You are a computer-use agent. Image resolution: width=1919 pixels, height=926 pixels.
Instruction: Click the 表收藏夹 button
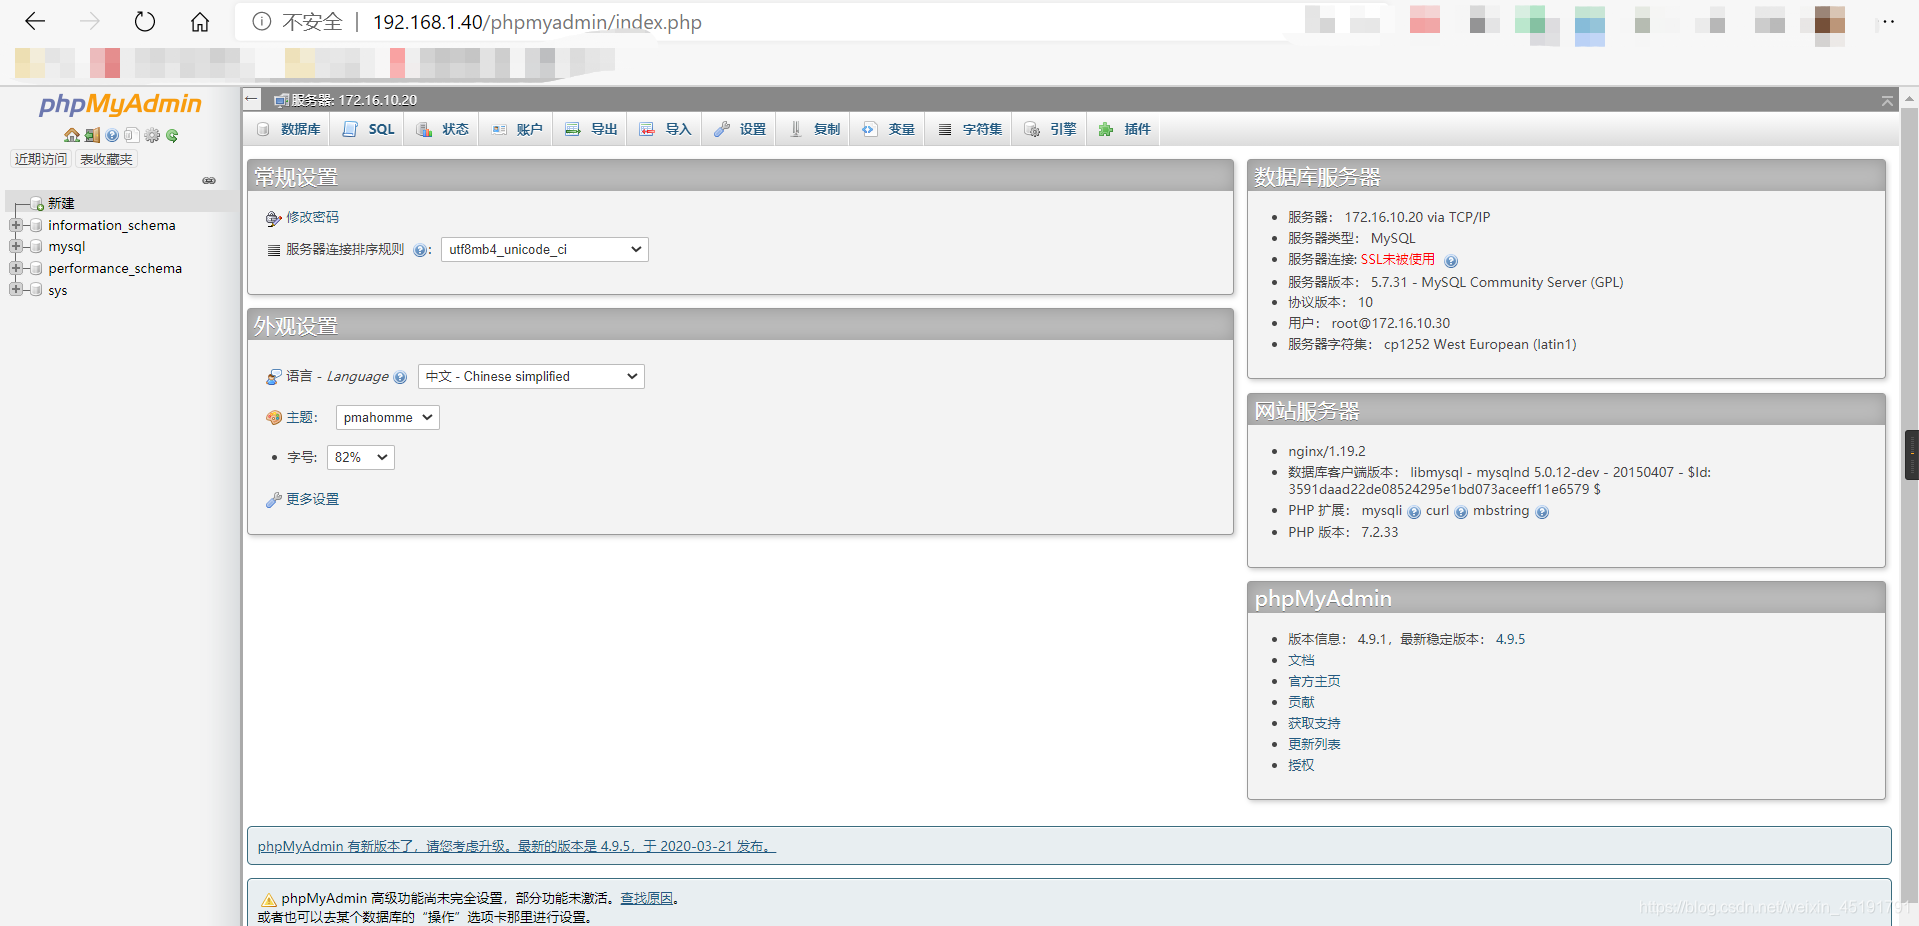pyautogui.click(x=106, y=159)
